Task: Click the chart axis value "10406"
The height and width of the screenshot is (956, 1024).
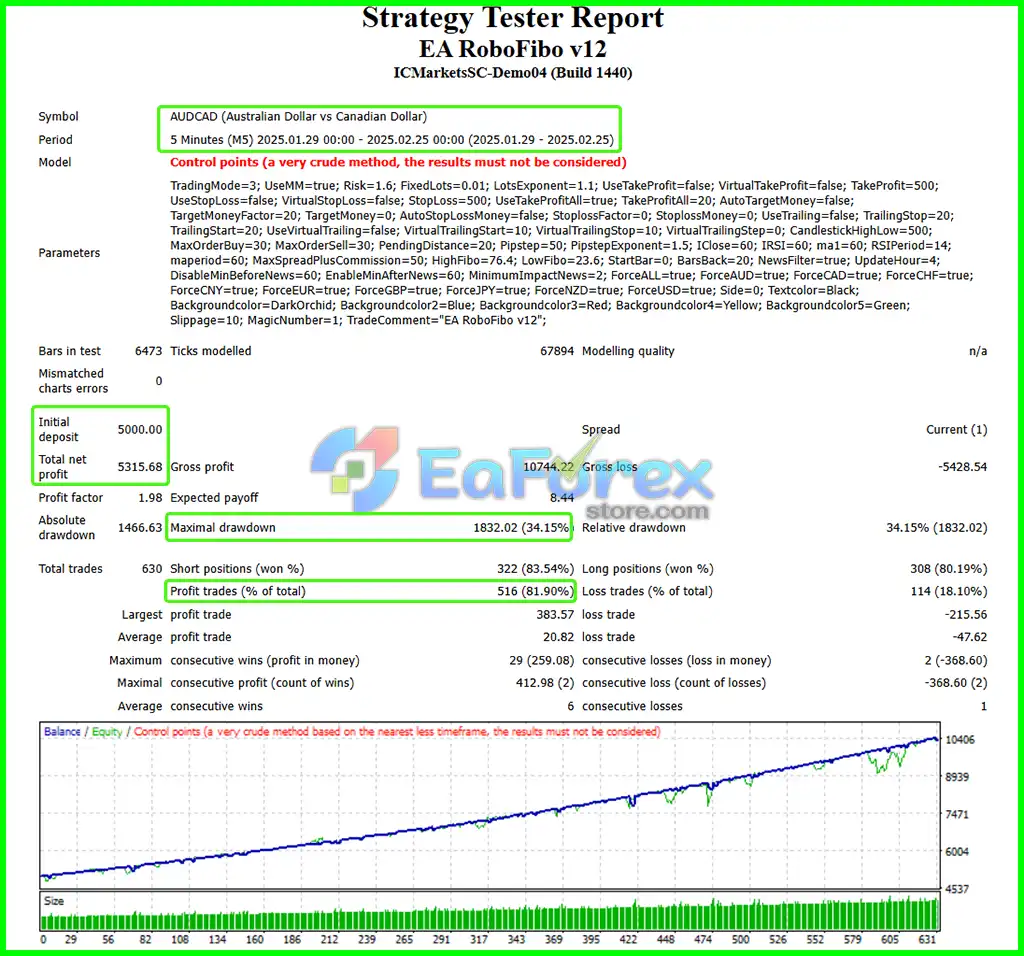Action: (960, 739)
